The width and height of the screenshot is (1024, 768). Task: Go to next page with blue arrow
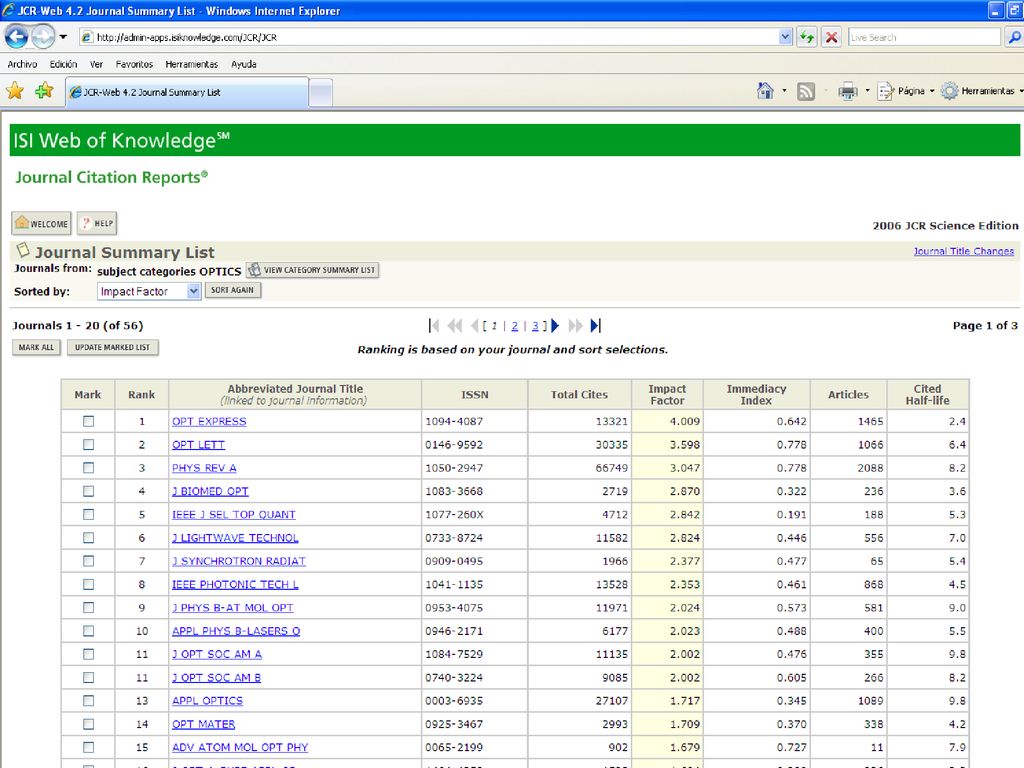(x=555, y=325)
